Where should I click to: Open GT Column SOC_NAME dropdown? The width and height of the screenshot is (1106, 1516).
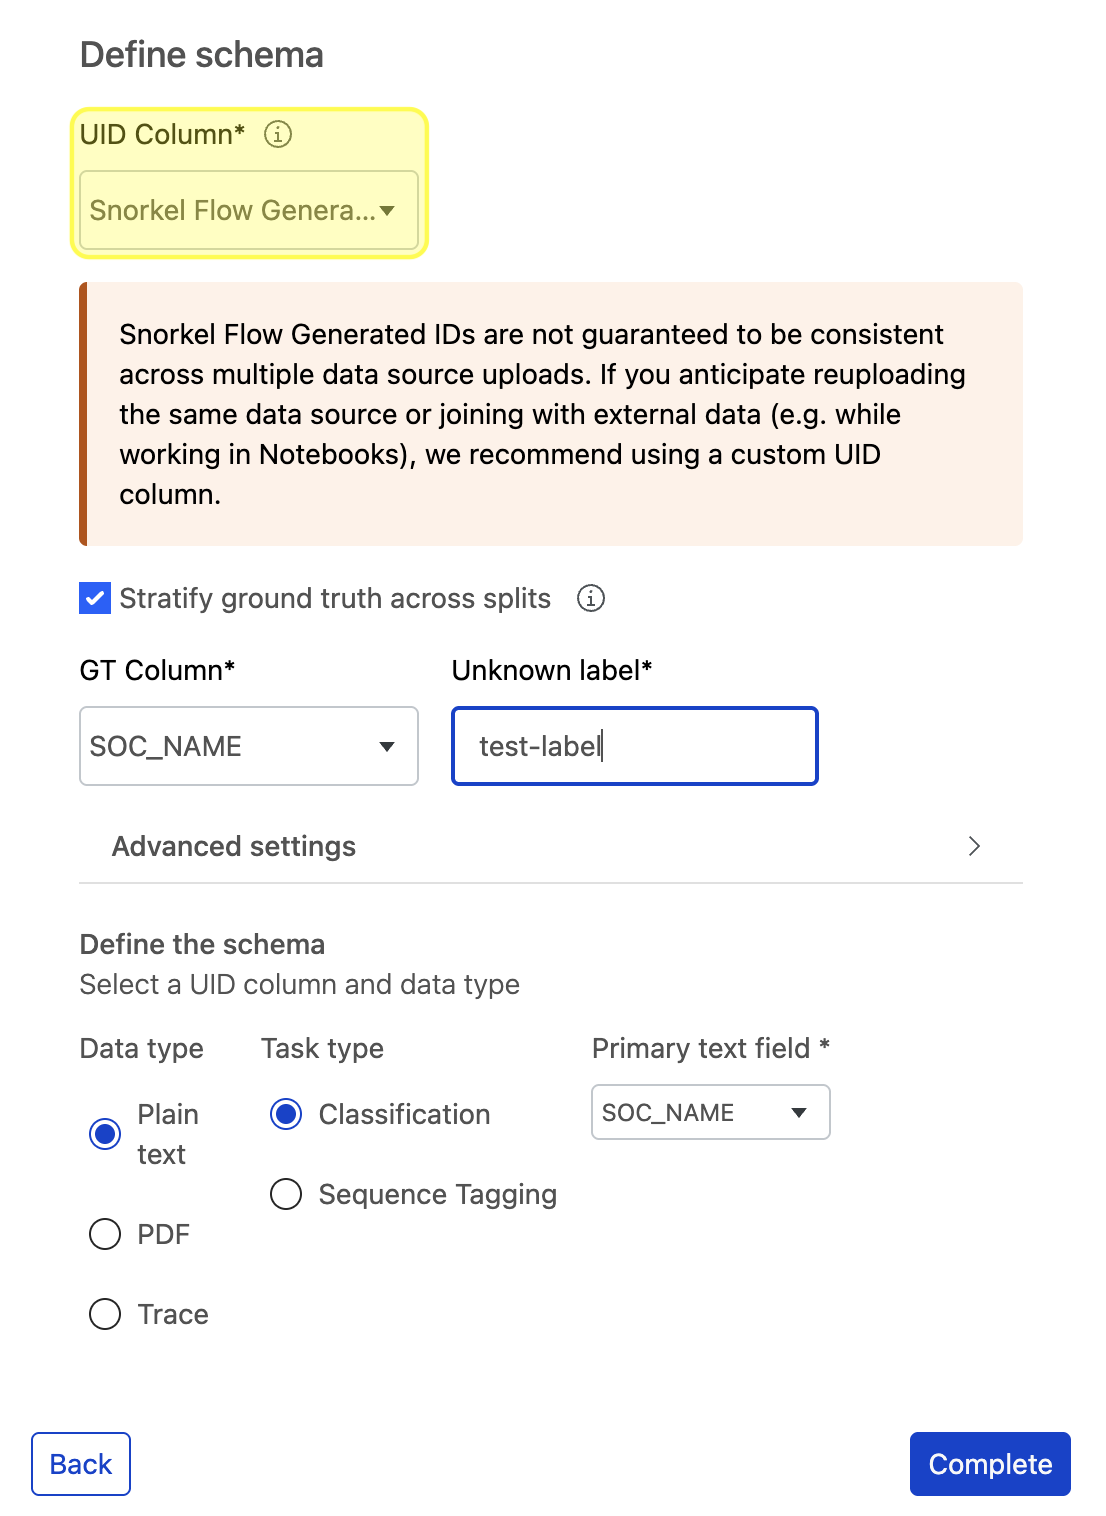tap(249, 746)
